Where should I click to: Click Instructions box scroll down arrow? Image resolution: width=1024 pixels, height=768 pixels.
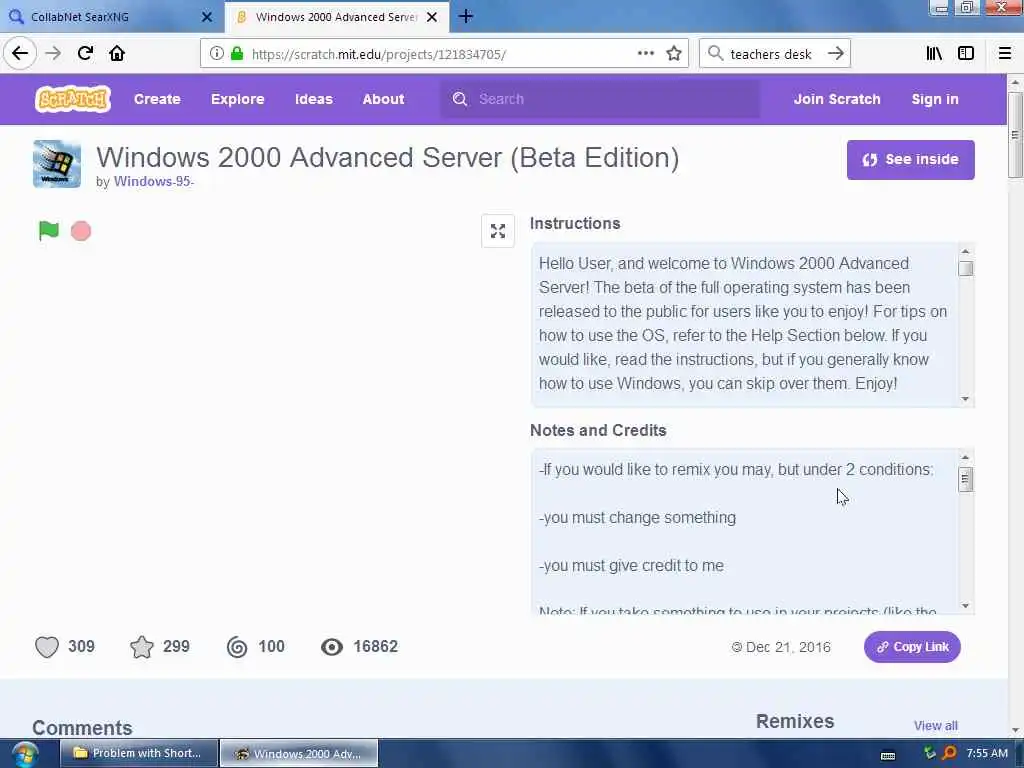point(965,399)
